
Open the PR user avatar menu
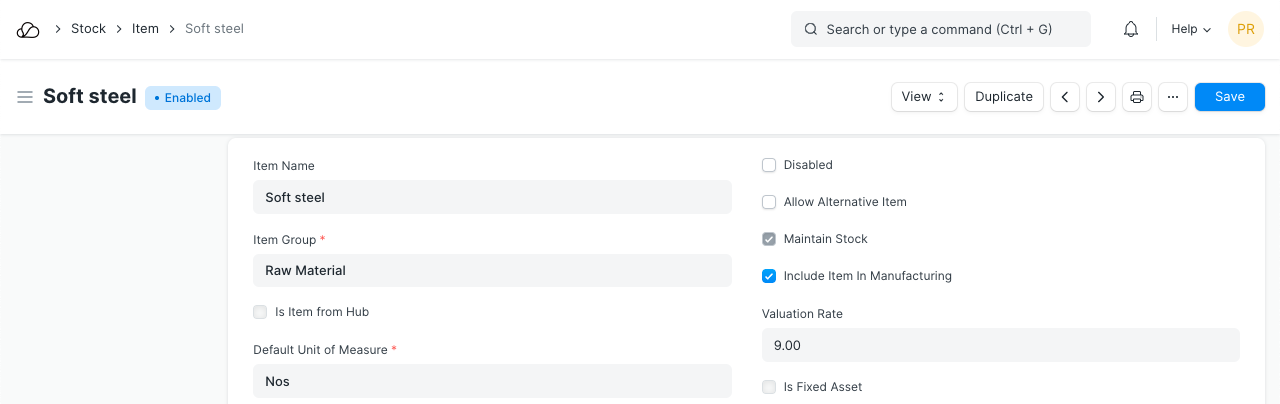coord(1245,30)
